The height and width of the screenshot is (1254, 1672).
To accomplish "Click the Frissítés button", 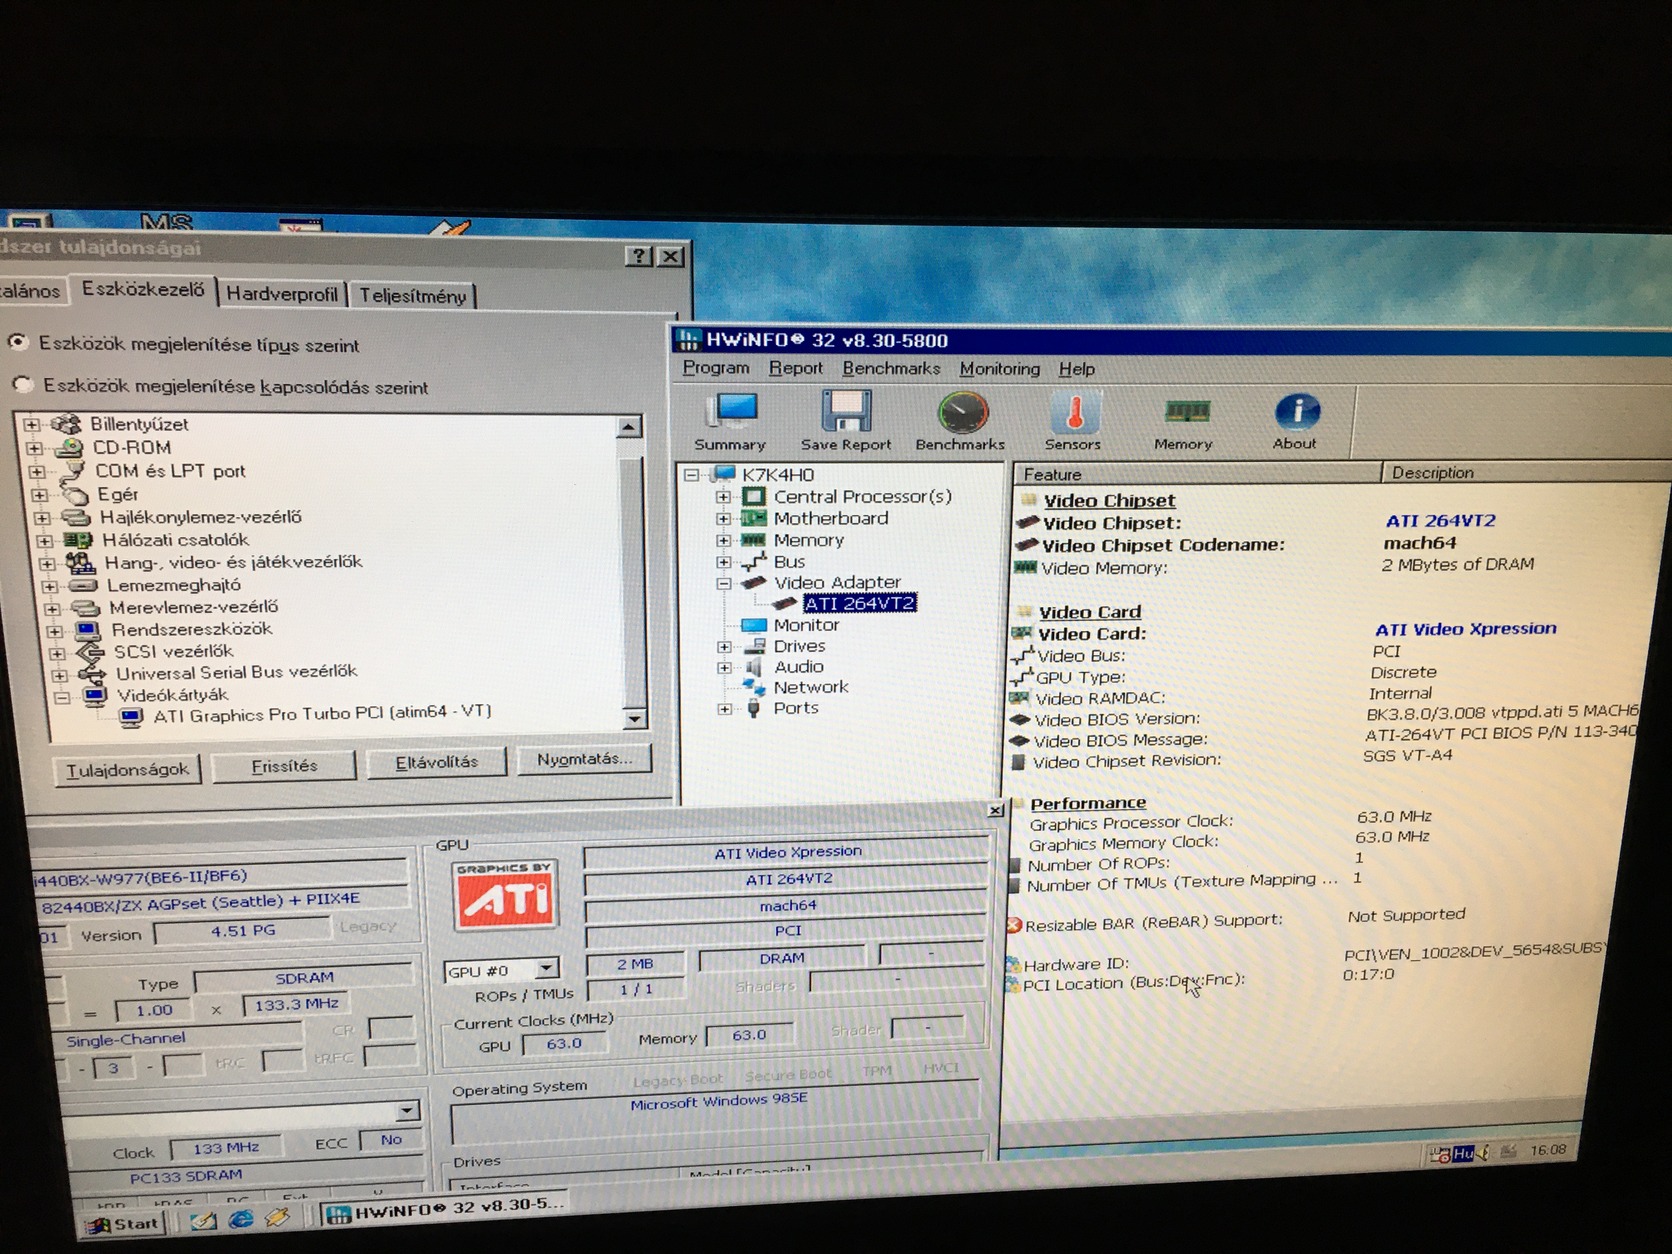I will click(x=285, y=766).
